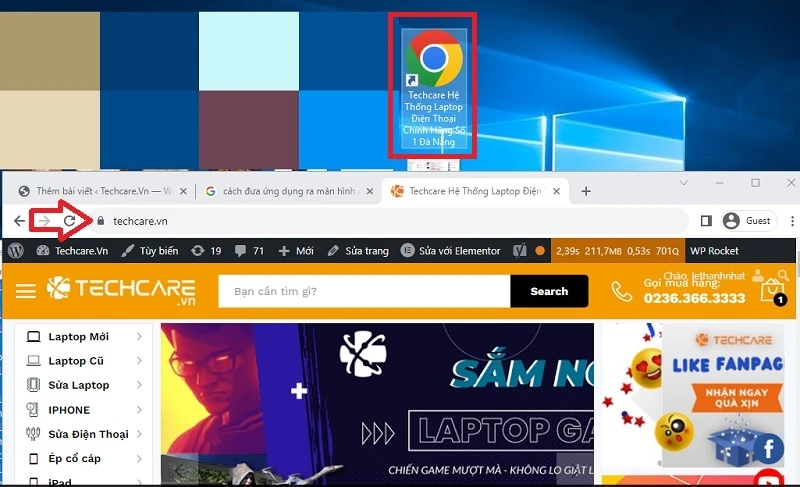Click the browser back arrow
Viewport: 800px width, 487px height.
[x=20, y=221]
